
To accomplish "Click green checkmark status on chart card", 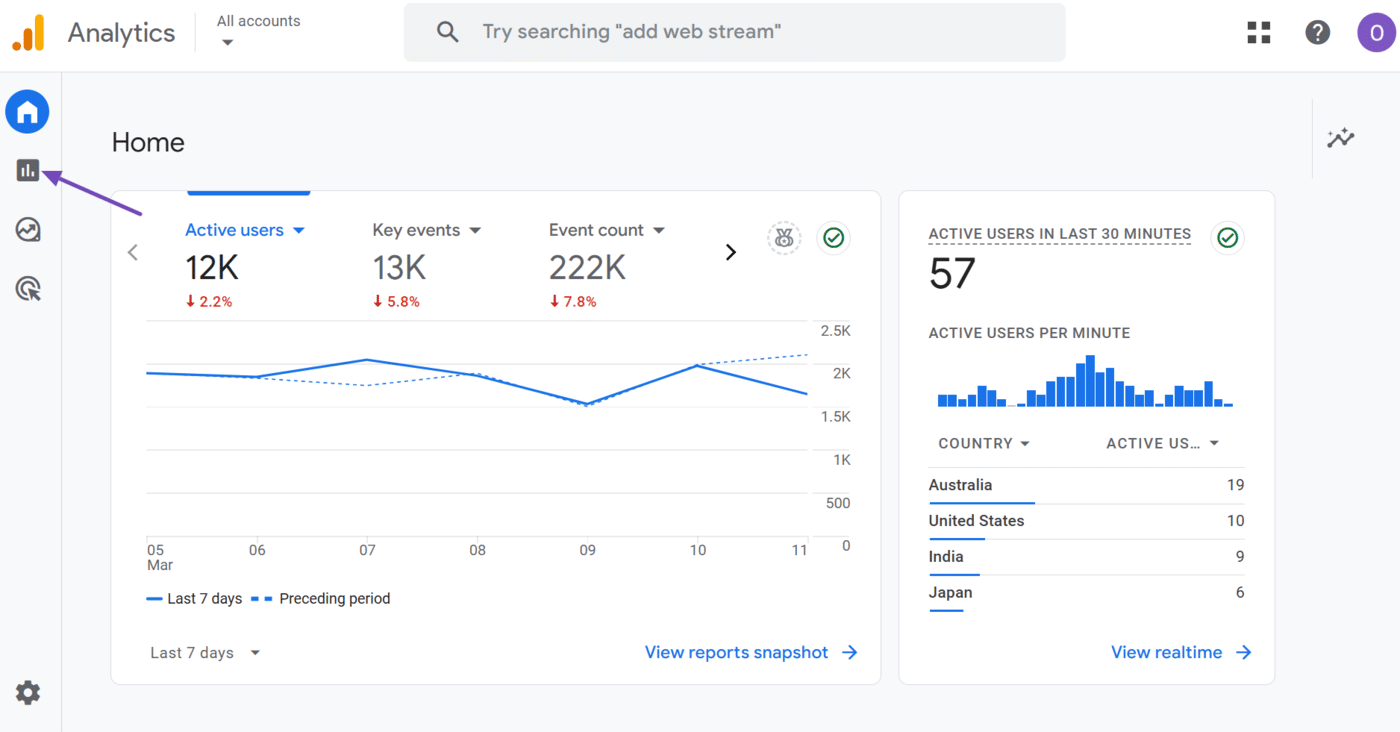I will coord(833,238).
